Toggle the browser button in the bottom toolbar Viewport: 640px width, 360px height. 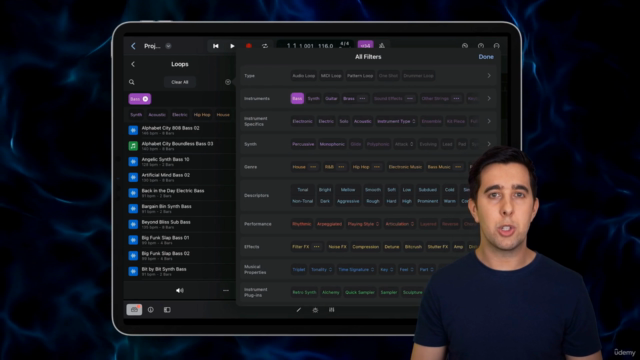pos(134,310)
